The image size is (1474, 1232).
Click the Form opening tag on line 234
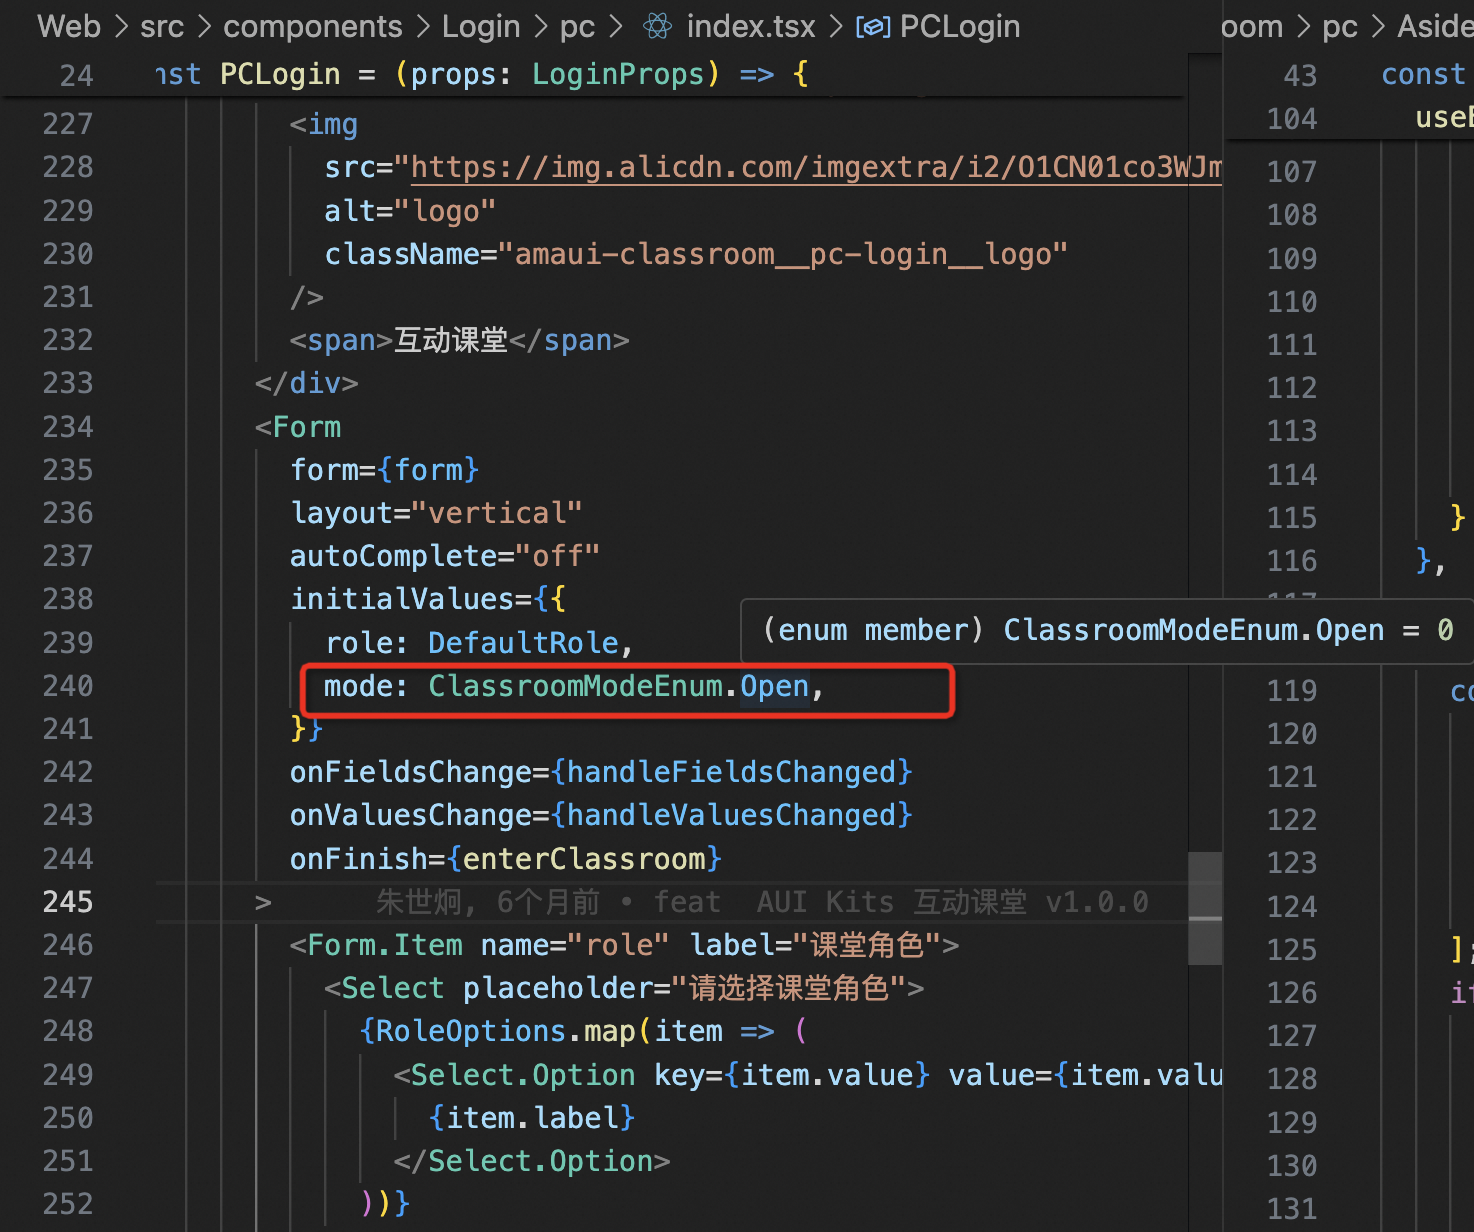[x=298, y=427]
